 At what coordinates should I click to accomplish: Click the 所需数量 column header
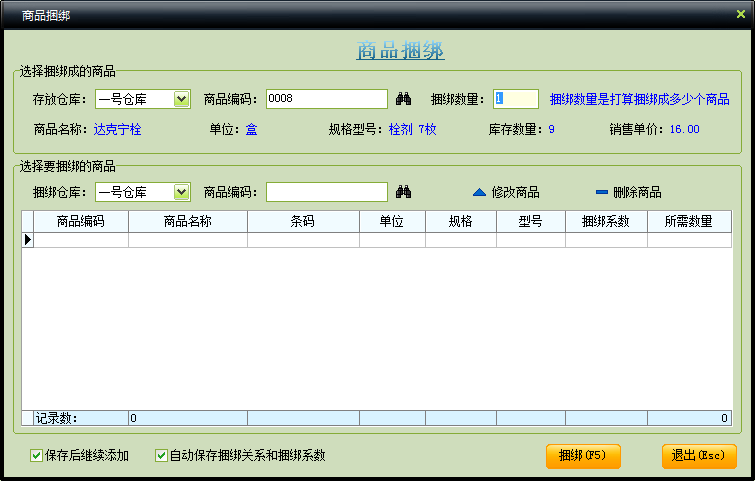tap(689, 222)
